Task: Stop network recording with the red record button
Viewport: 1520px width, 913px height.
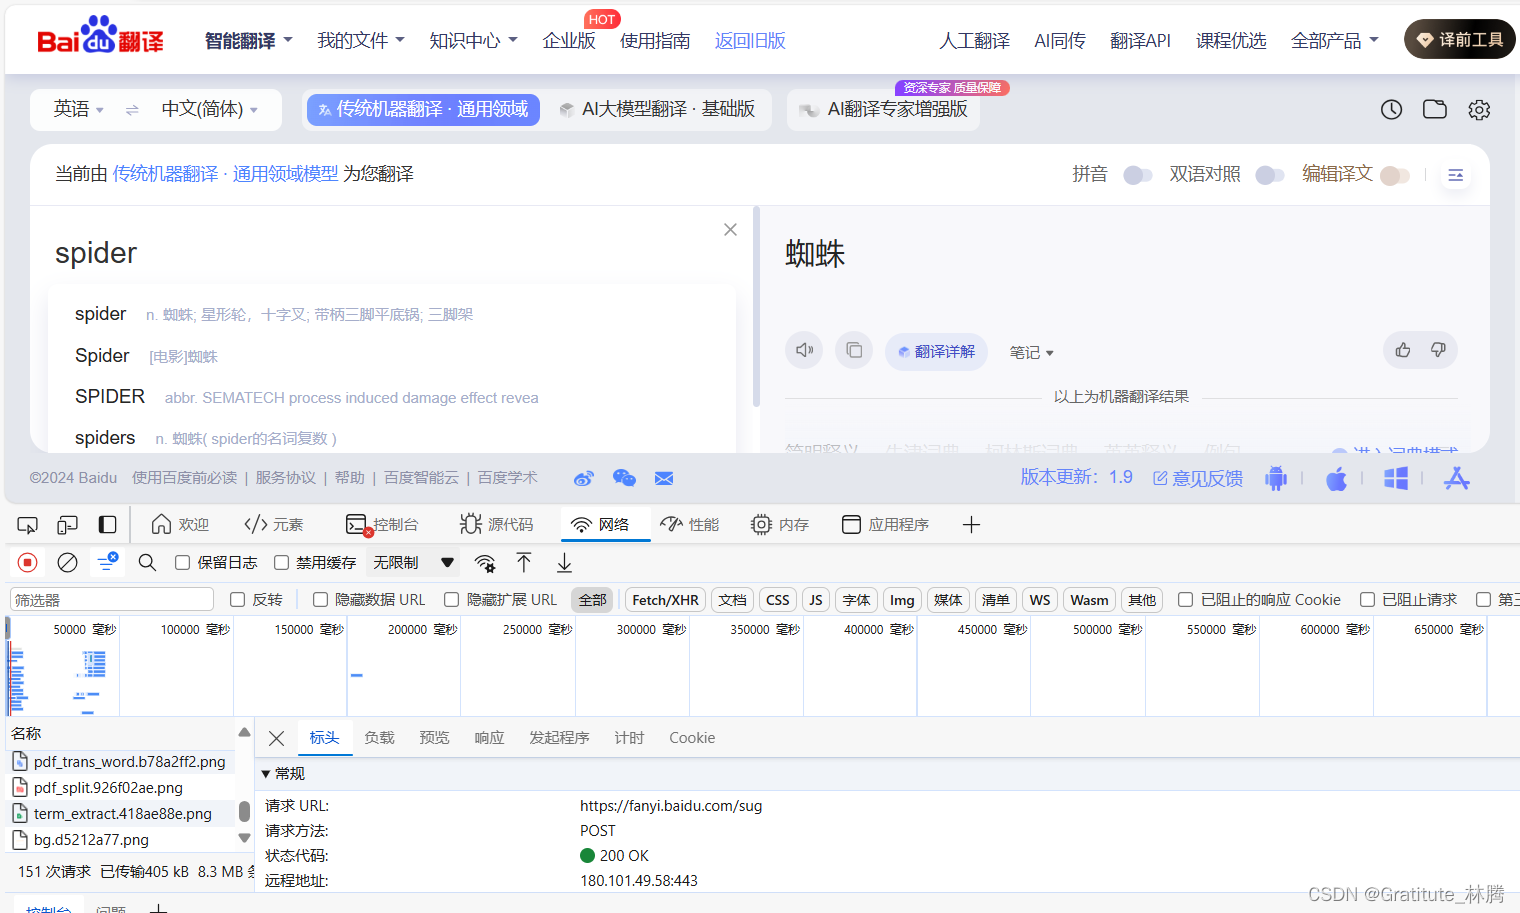Action: tap(27, 562)
